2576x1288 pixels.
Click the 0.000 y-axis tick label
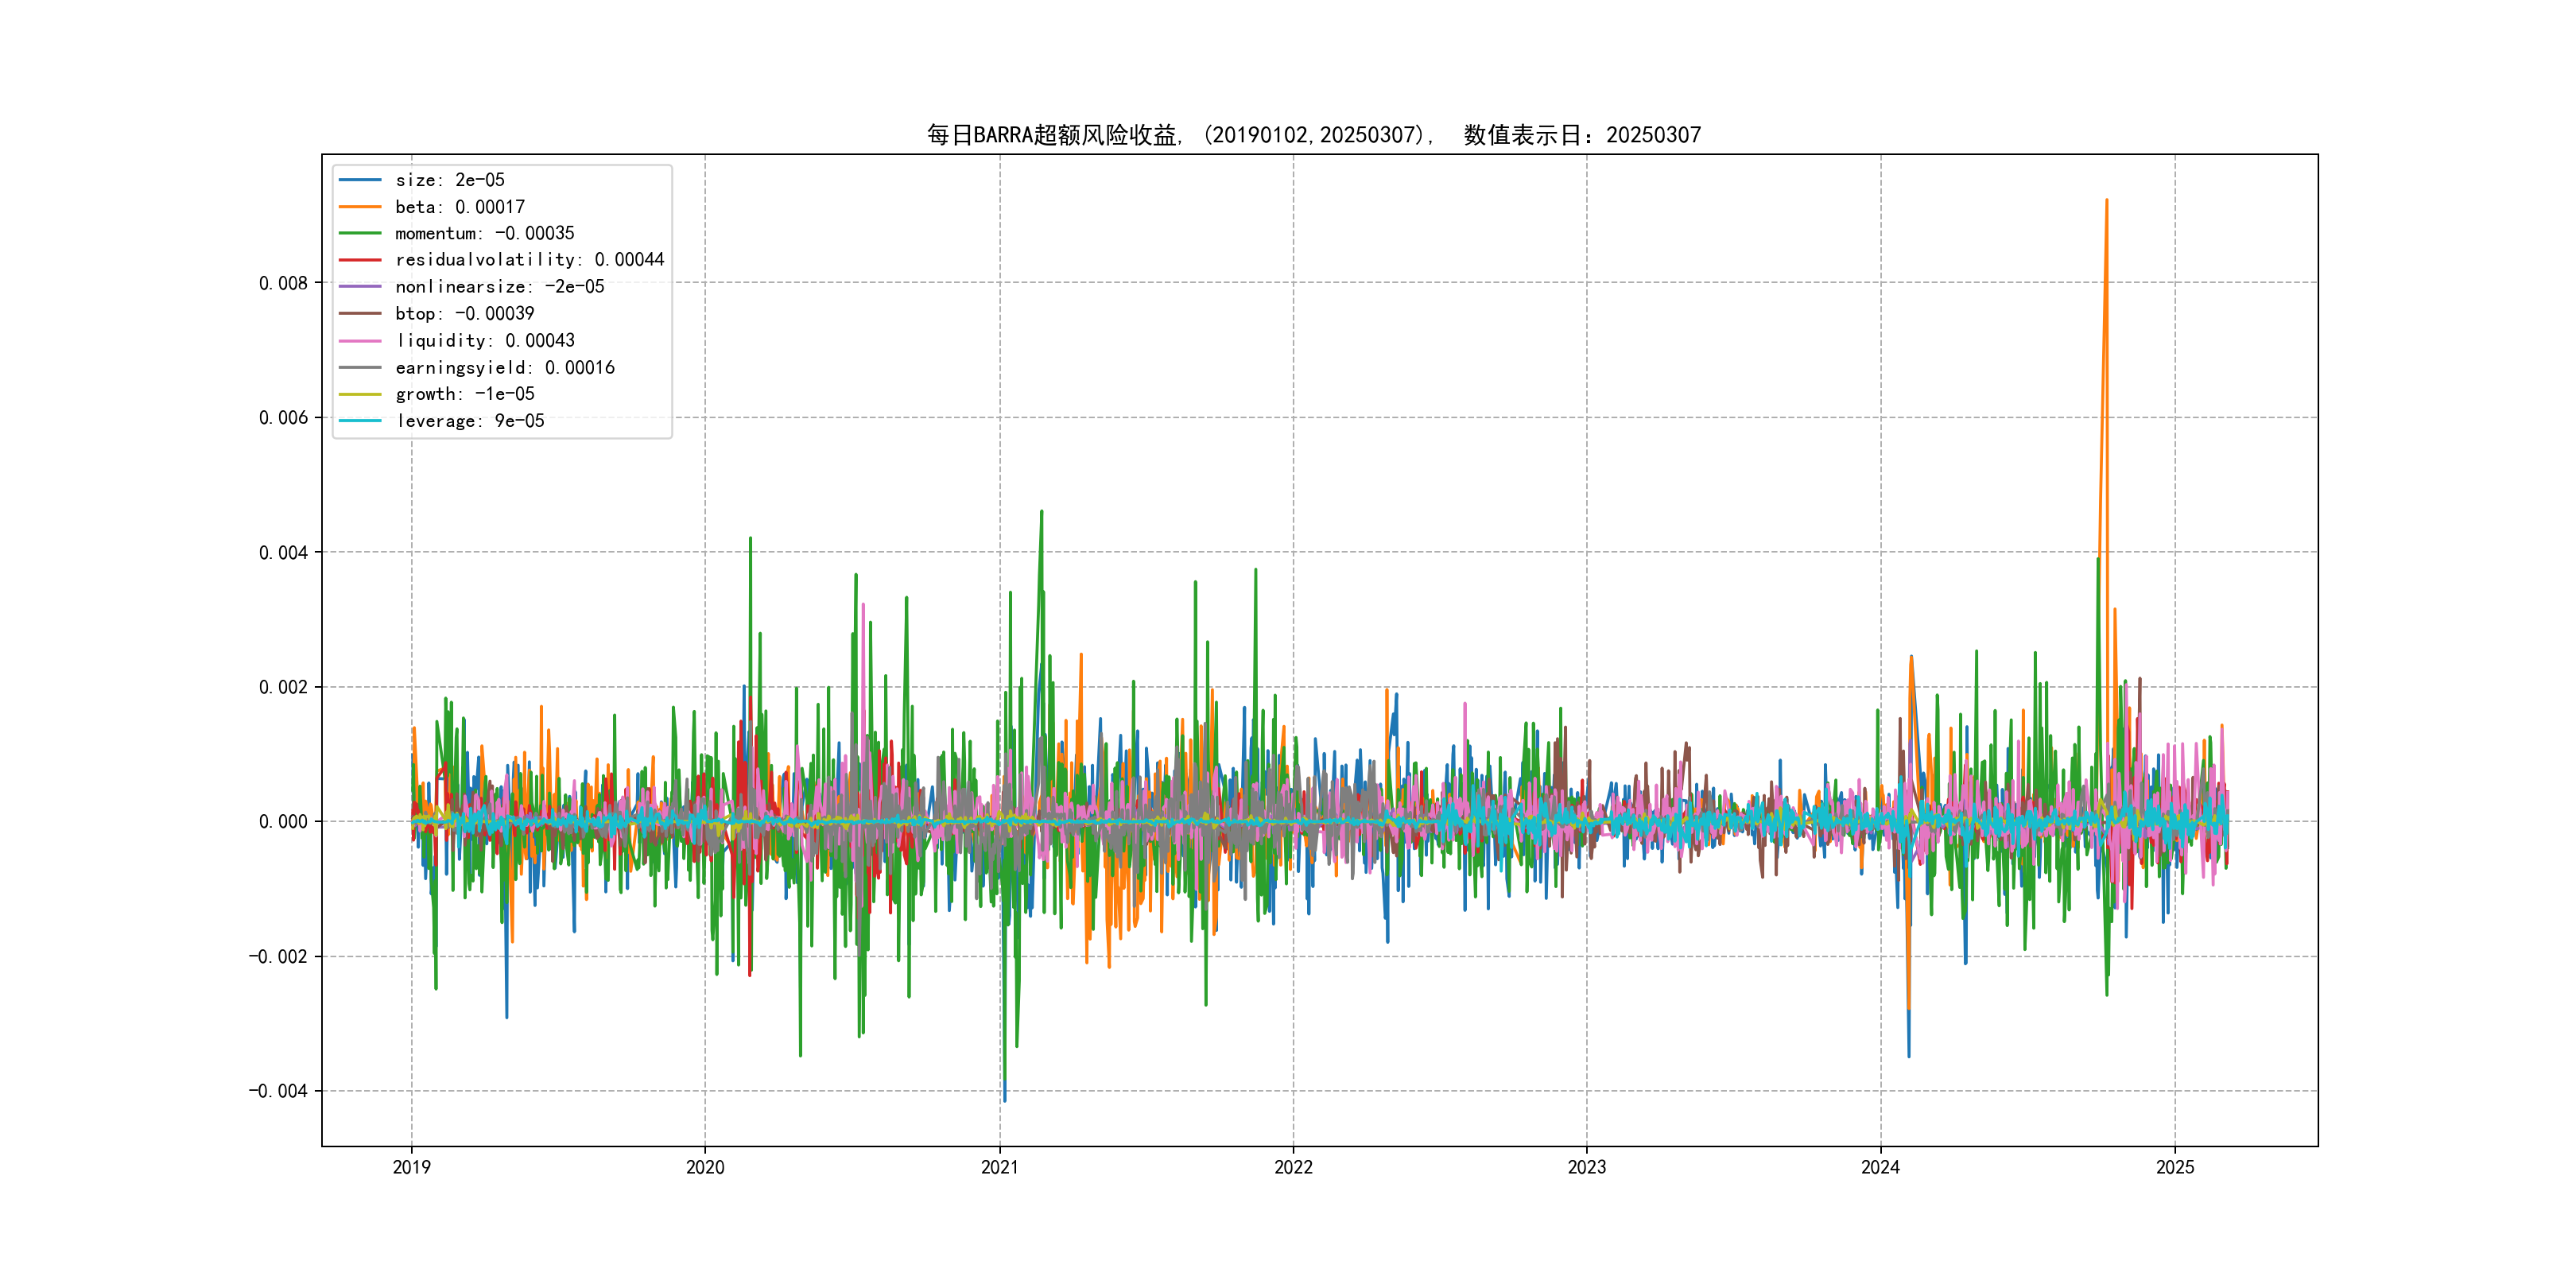(283, 822)
